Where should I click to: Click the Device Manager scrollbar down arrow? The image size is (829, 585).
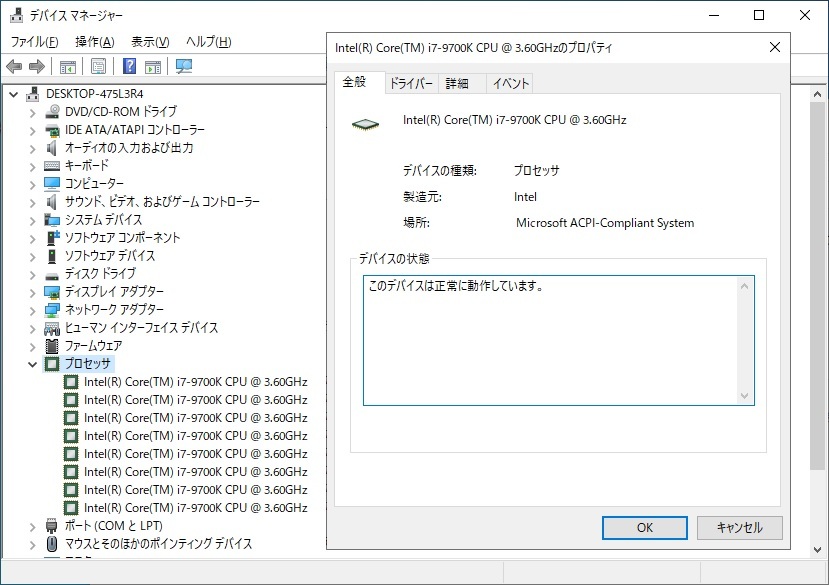pos(817,550)
